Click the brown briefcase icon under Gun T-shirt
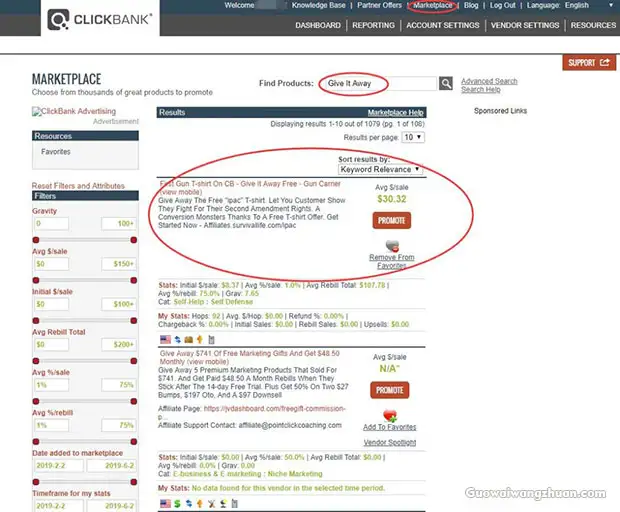 pos(189,339)
